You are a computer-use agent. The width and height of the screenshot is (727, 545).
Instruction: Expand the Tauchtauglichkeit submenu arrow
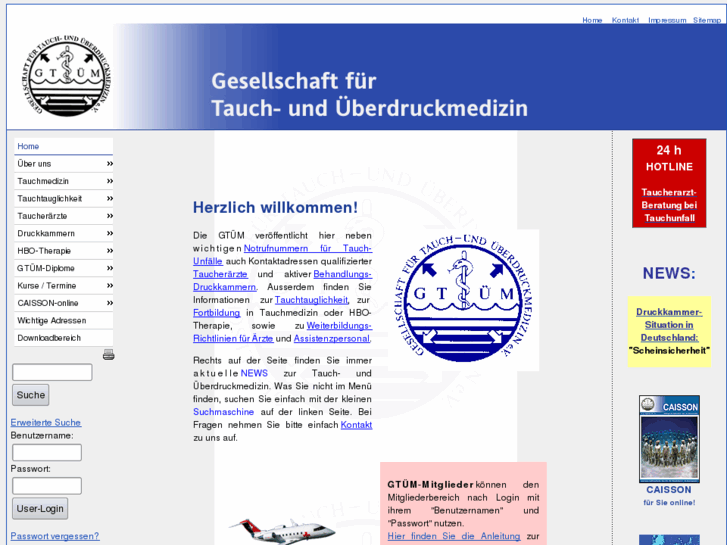(110, 198)
